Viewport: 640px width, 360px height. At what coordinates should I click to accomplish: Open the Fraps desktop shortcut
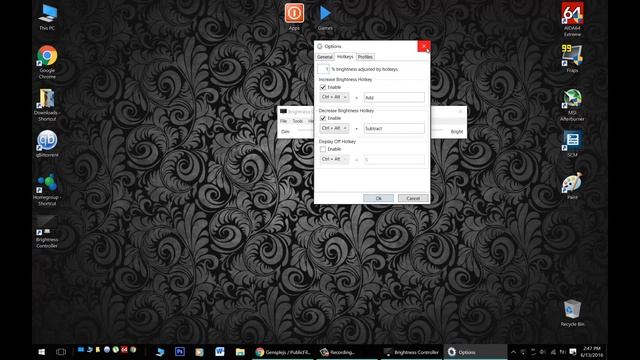(572, 58)
